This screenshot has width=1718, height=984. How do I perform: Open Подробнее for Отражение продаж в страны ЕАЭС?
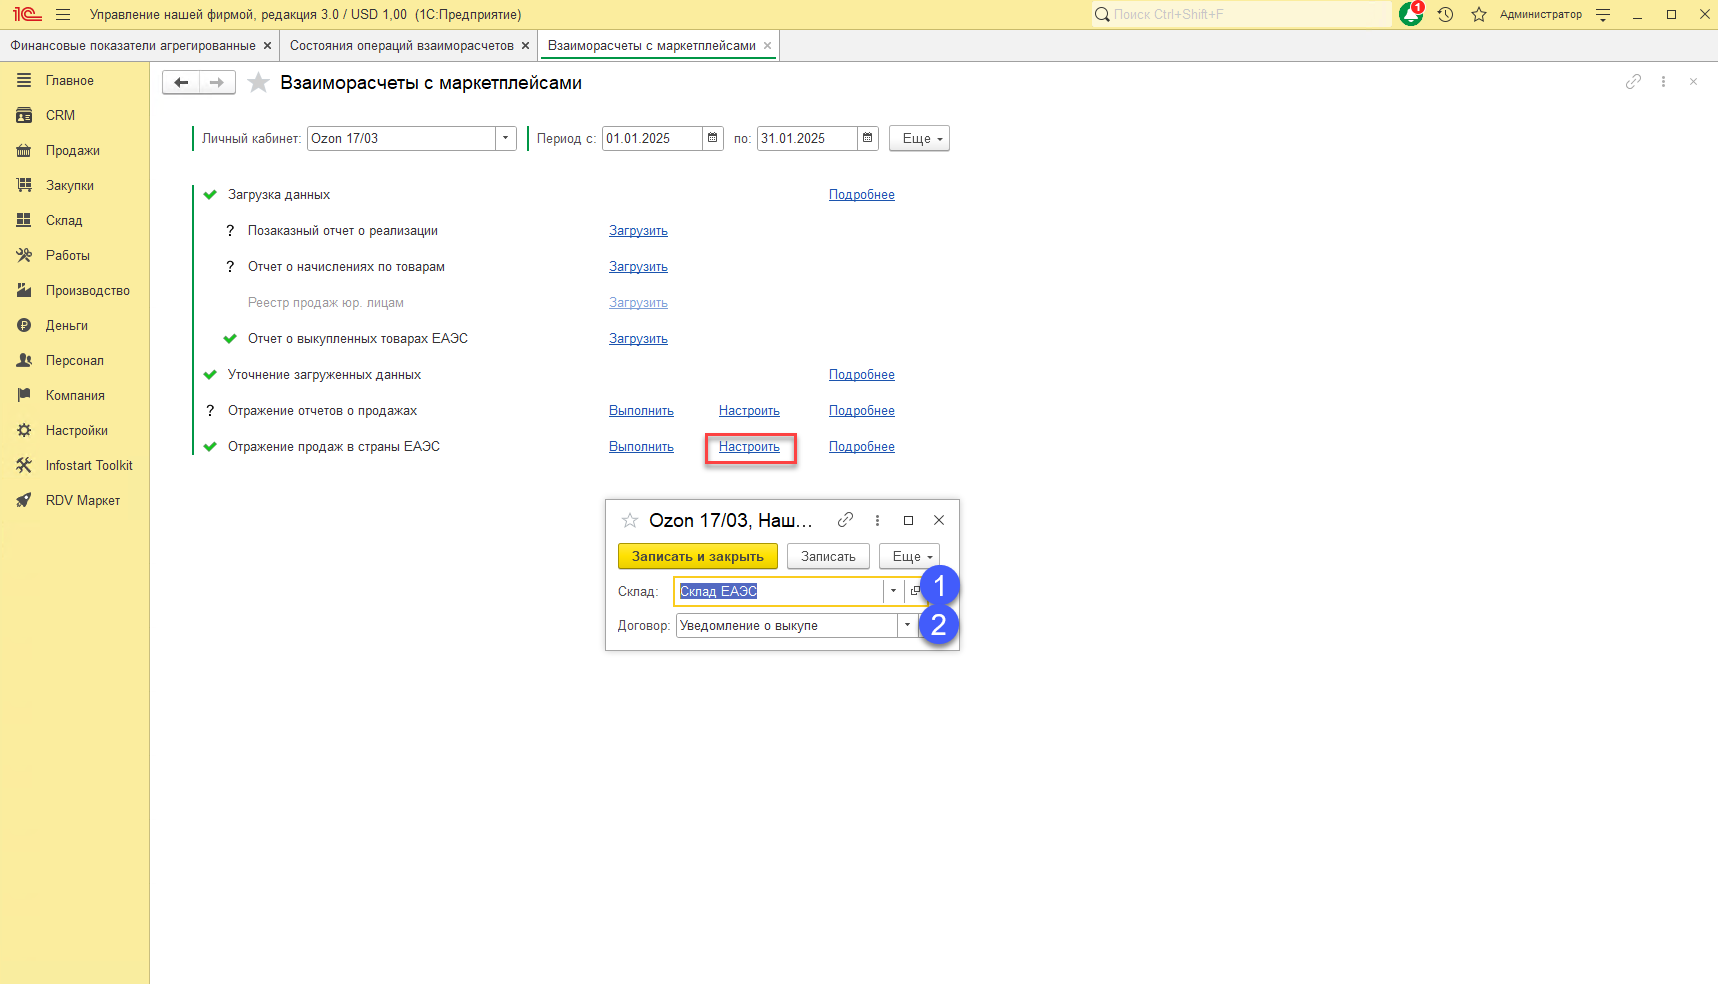[862, 447]
